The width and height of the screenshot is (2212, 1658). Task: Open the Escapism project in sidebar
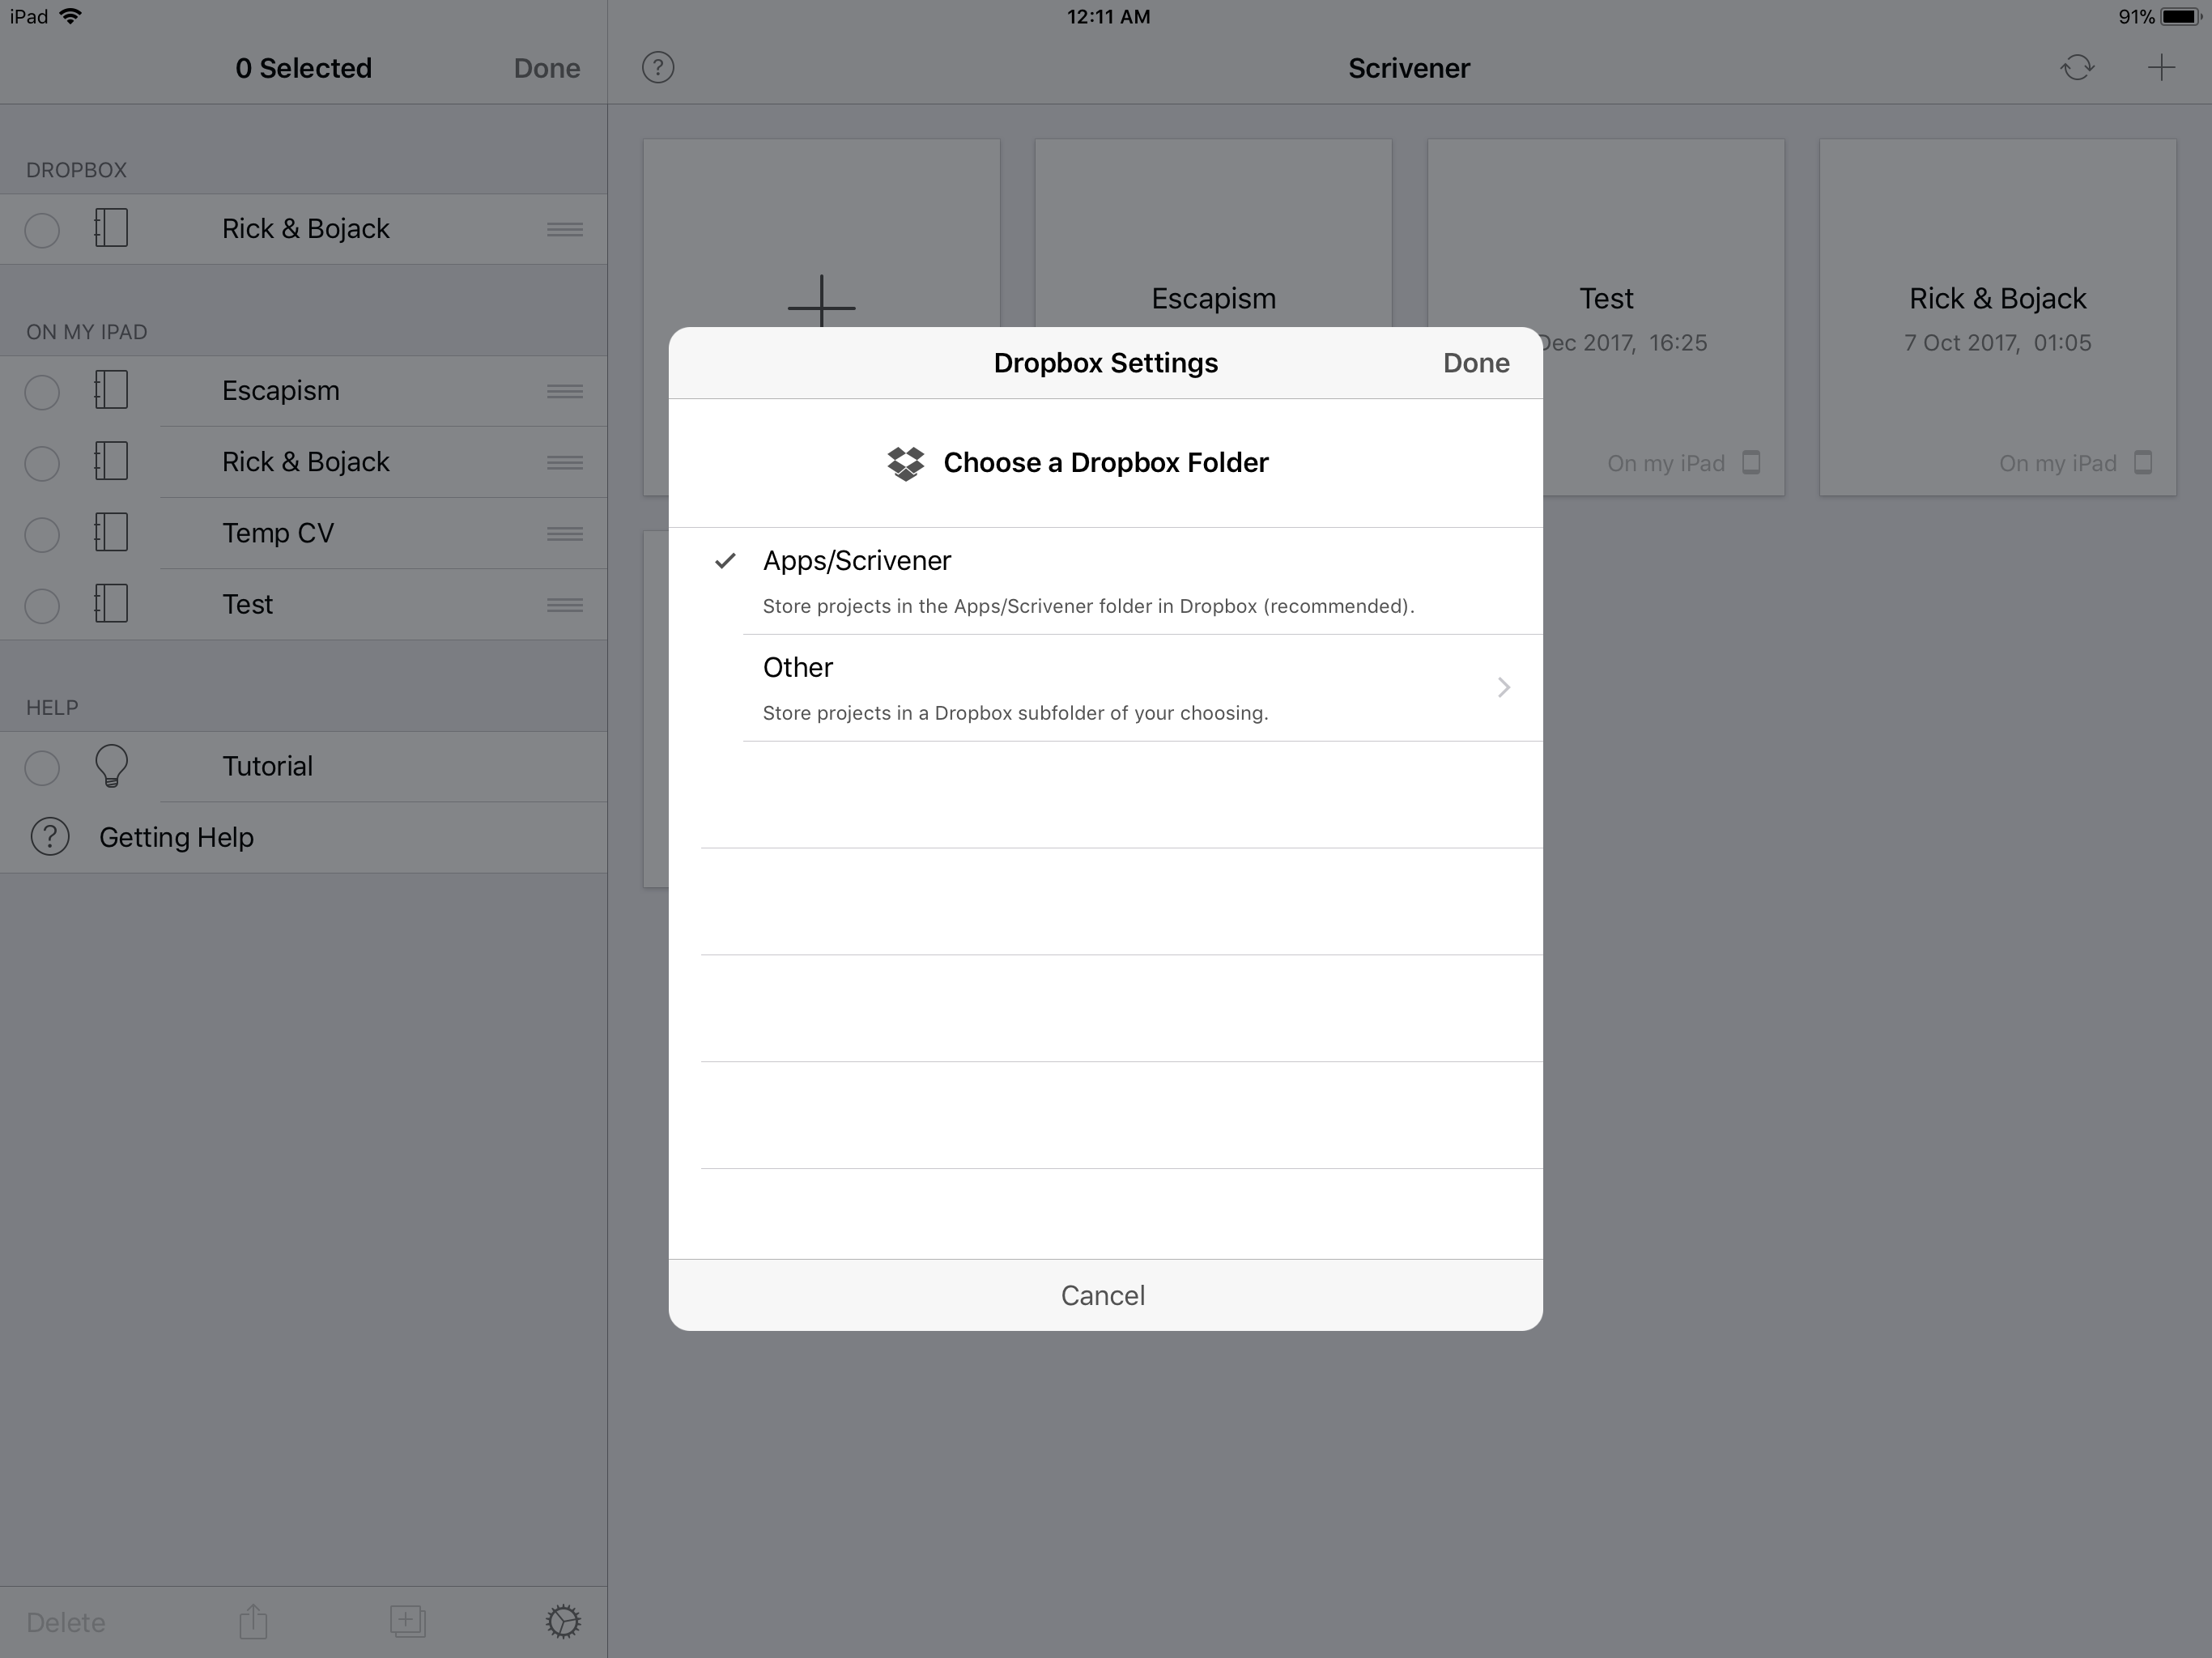(x=303, y=391)
